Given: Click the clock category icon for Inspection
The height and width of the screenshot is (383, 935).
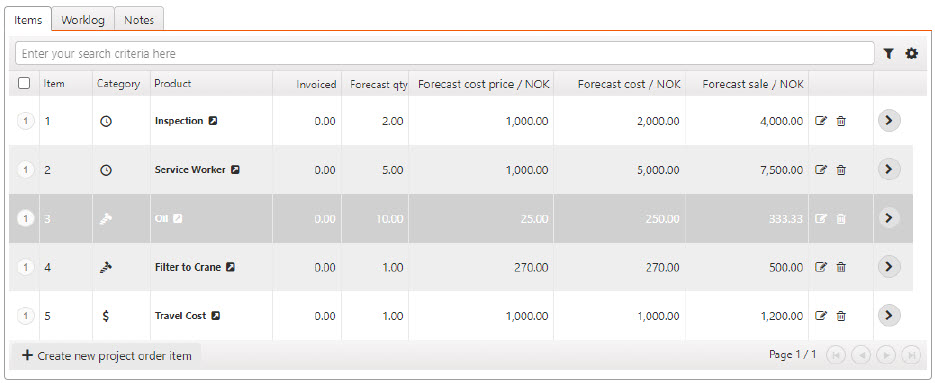Looking at the screenshot, I should (x=106, y=121).
